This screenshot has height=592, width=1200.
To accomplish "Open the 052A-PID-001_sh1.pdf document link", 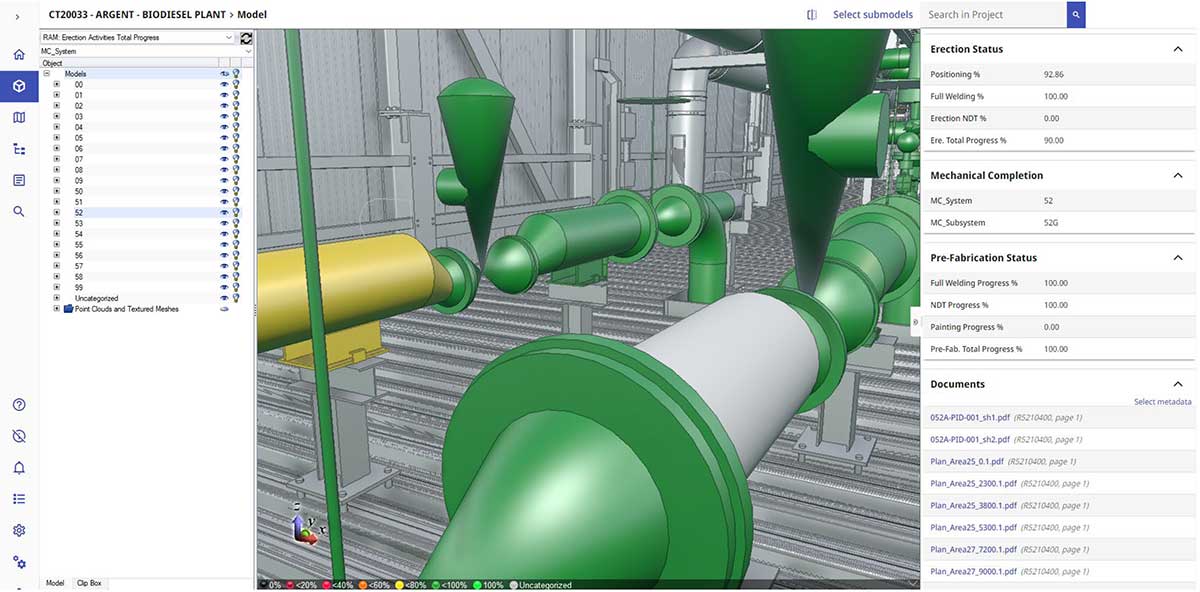I will click(x=970, y=417).
